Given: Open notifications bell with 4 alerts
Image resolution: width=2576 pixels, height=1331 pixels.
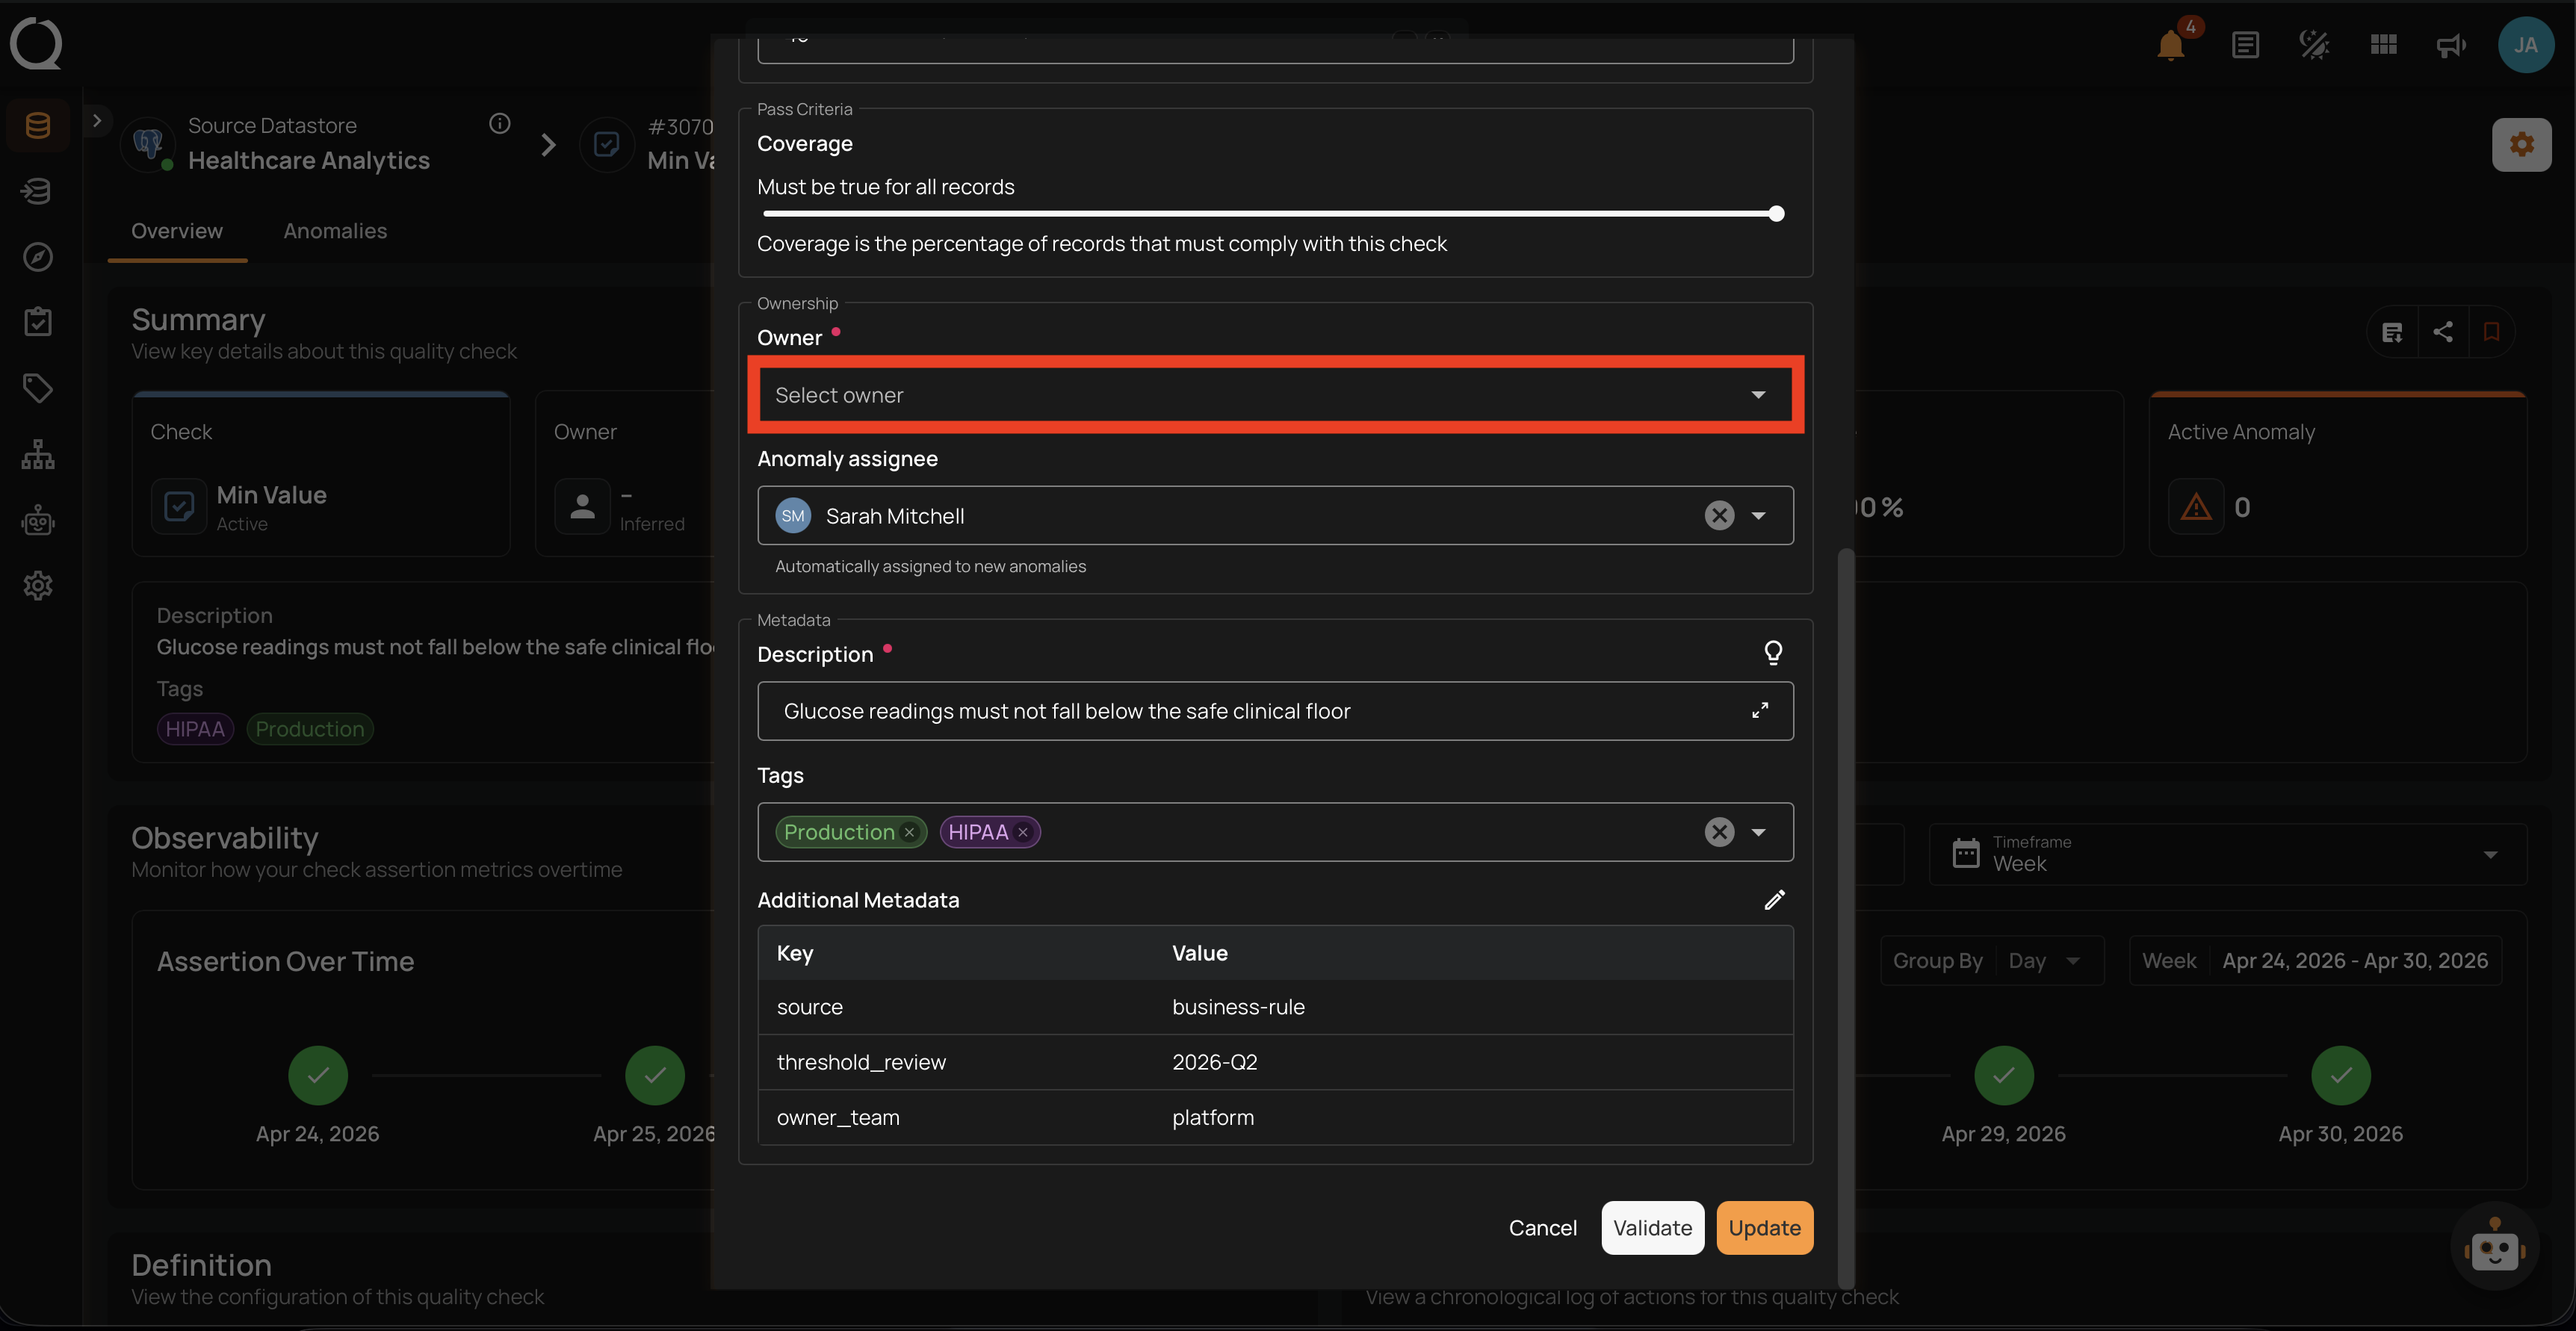Looking at the screenshot, I should tap(2171, 45).
